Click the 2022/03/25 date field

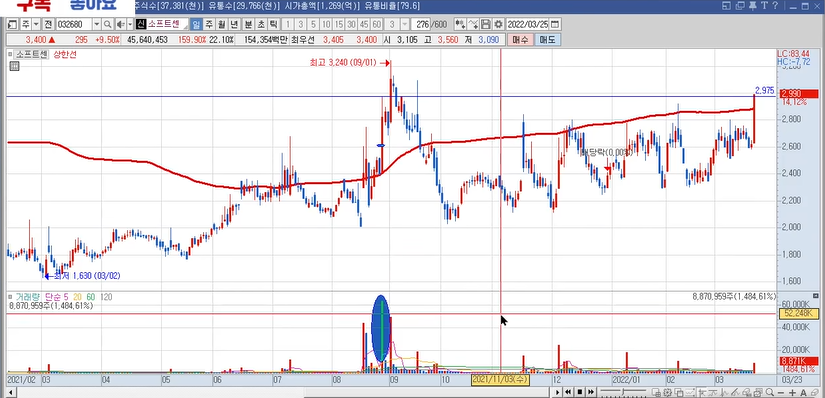click(x=528, y=24)
